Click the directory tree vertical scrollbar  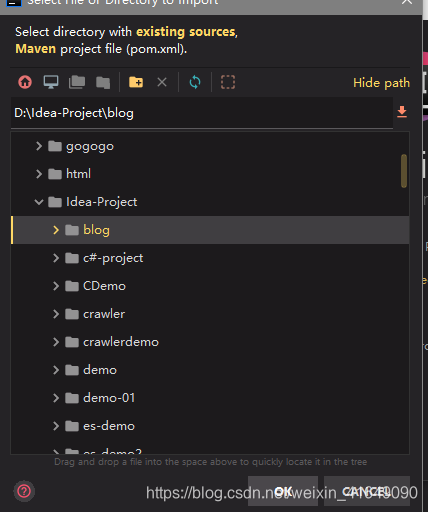click(x=404, y=171)
